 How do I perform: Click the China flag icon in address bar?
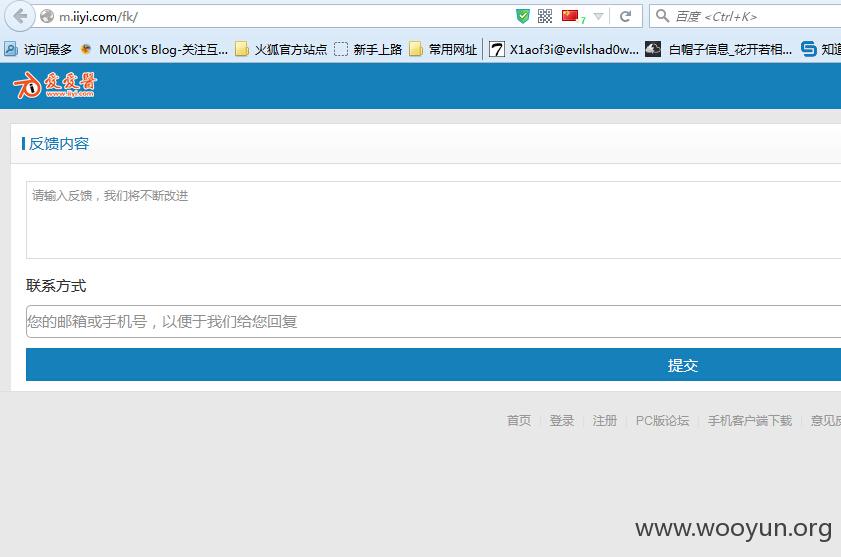pos(570,16)
